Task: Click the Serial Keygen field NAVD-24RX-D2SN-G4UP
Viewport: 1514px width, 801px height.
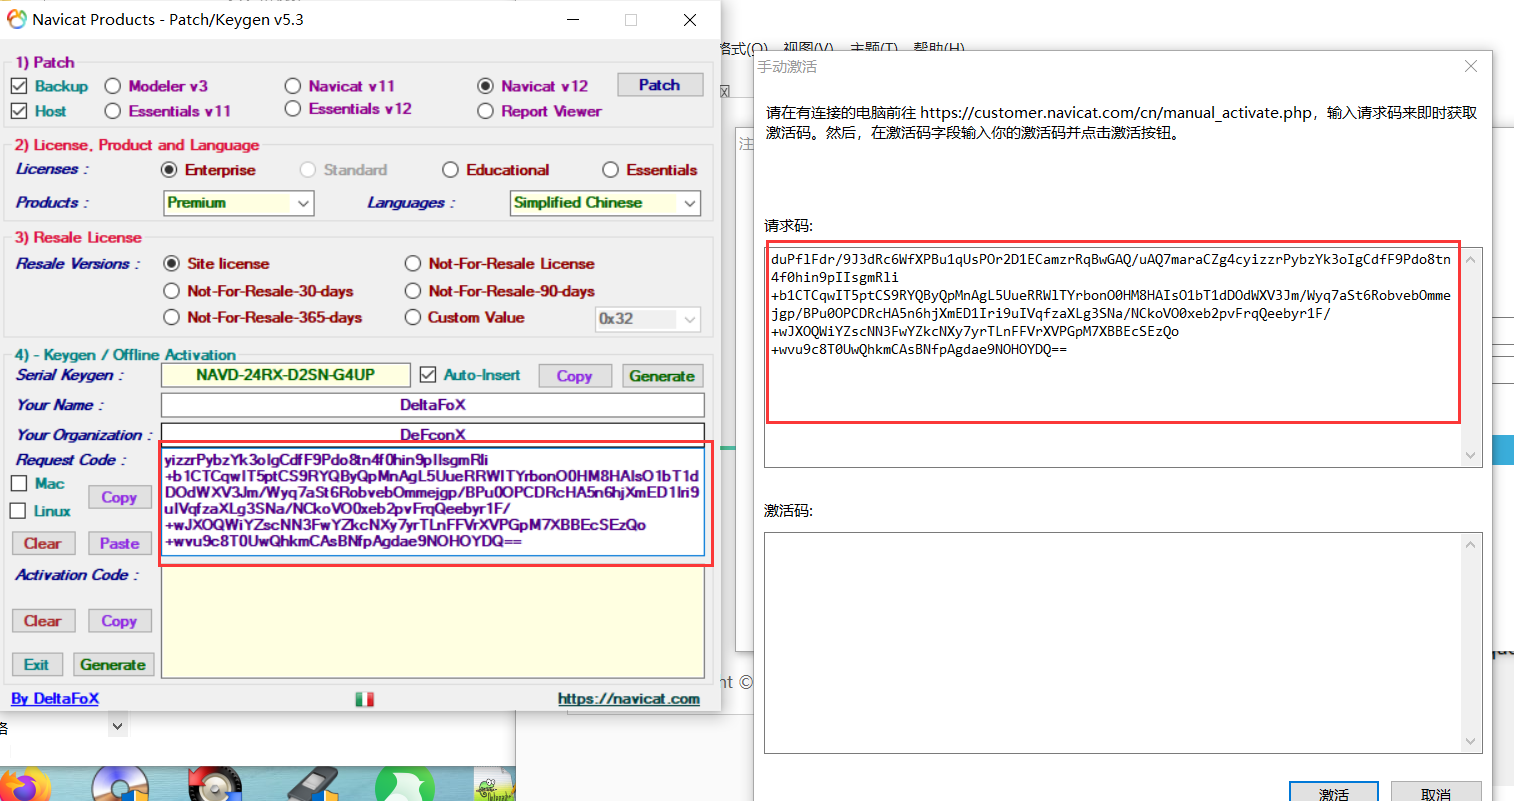Action: pos(286,375)
